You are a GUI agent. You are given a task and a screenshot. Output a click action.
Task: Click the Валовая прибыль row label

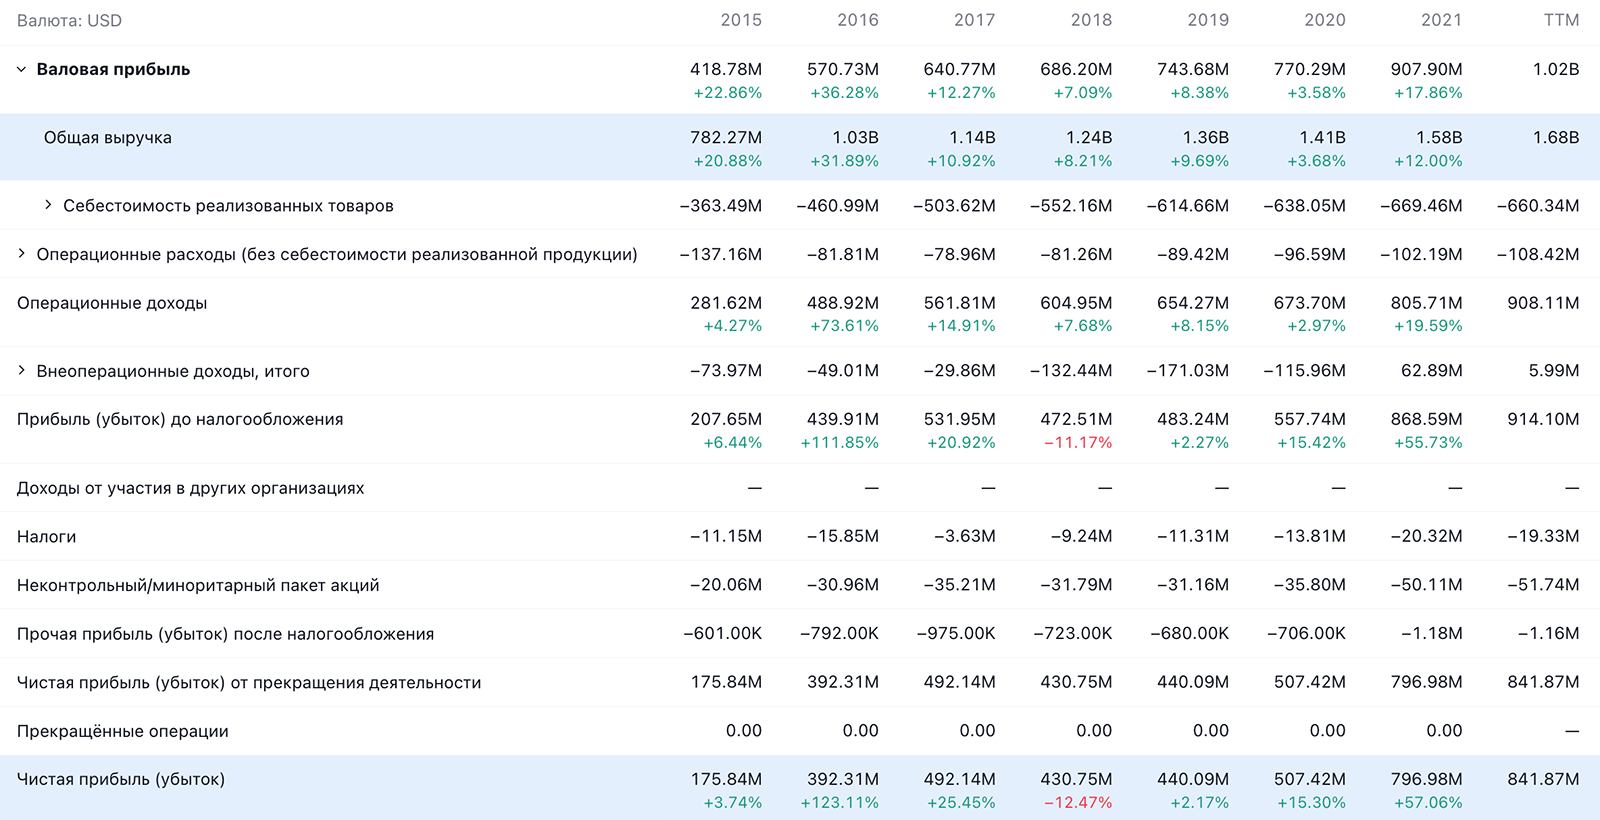pos(113,70)
